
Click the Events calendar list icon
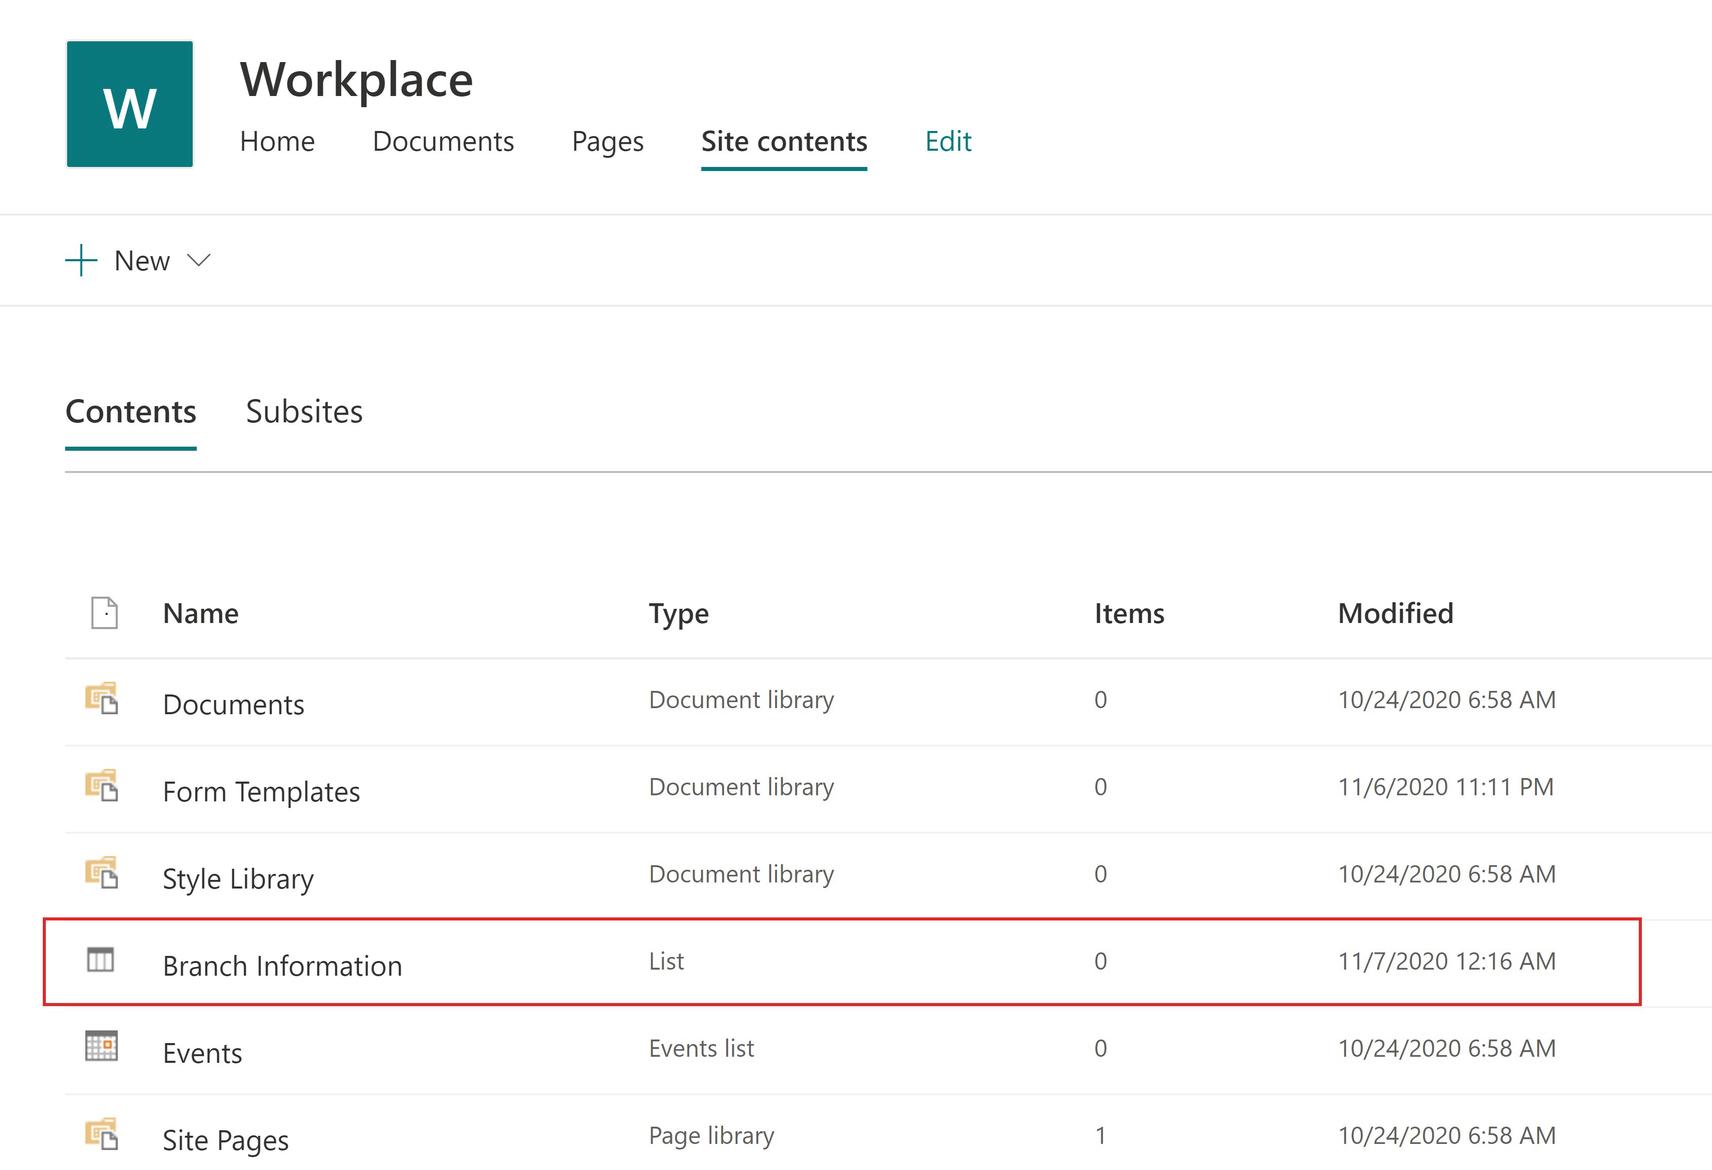[x=101, y=1046]
